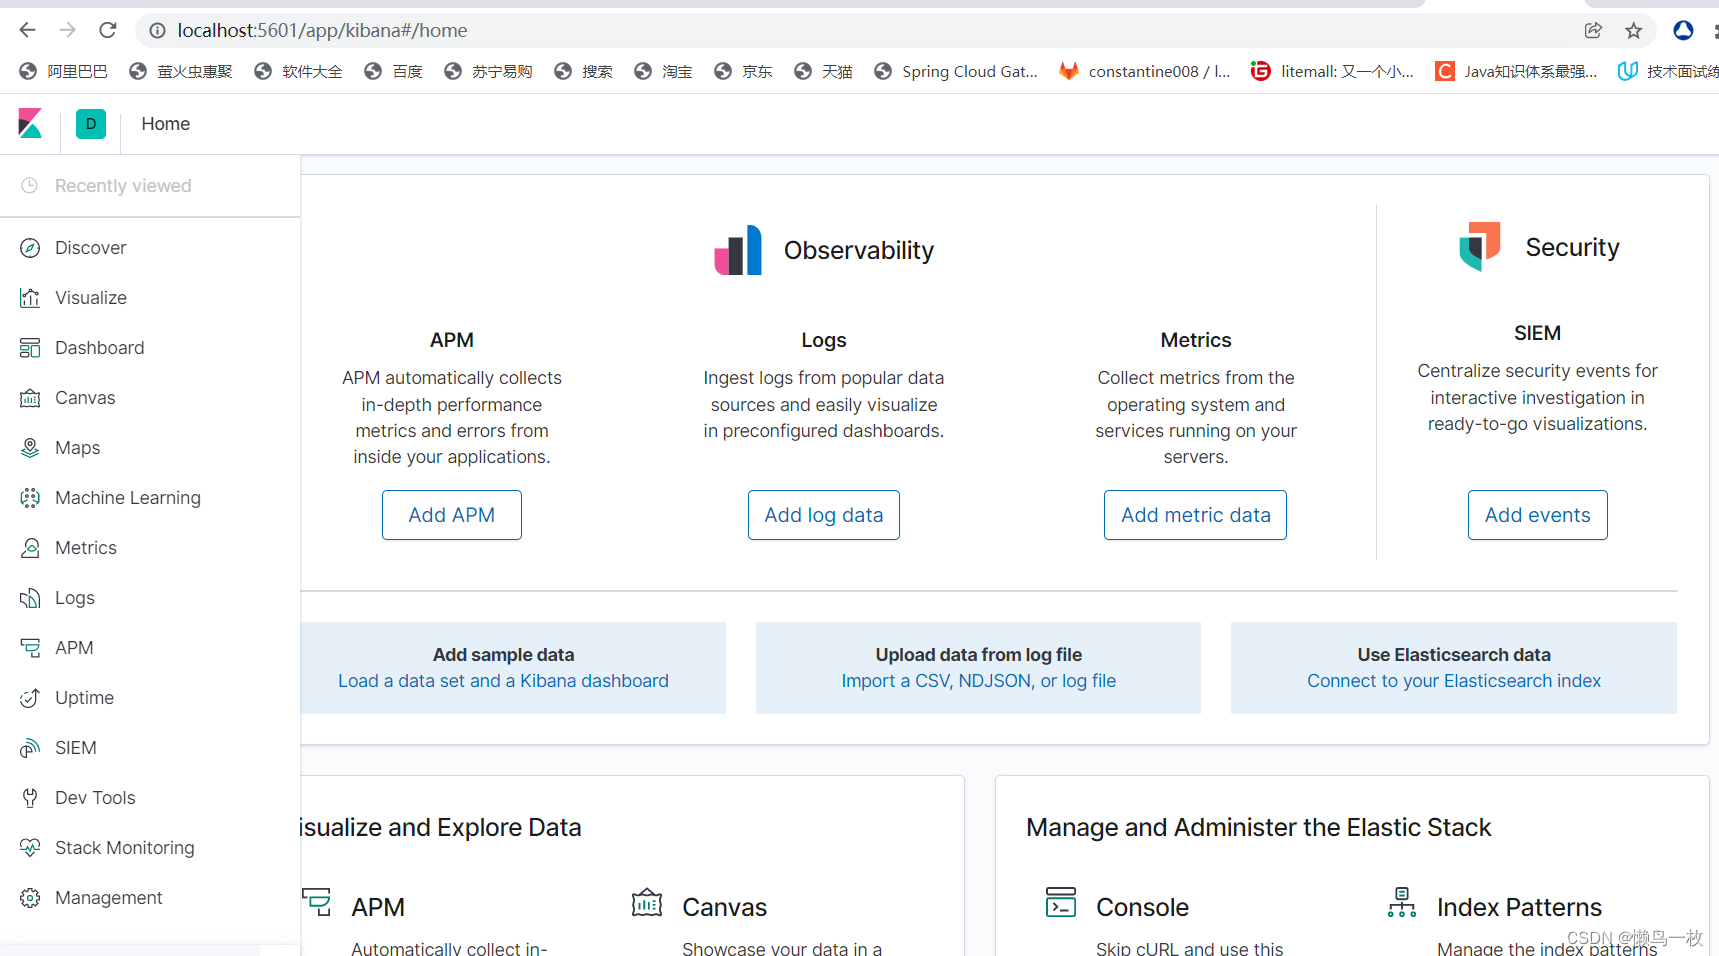Open the 阿里巴巴 bookmark
This screenshot has height=956, width=1719.
[x=63, y=72]
